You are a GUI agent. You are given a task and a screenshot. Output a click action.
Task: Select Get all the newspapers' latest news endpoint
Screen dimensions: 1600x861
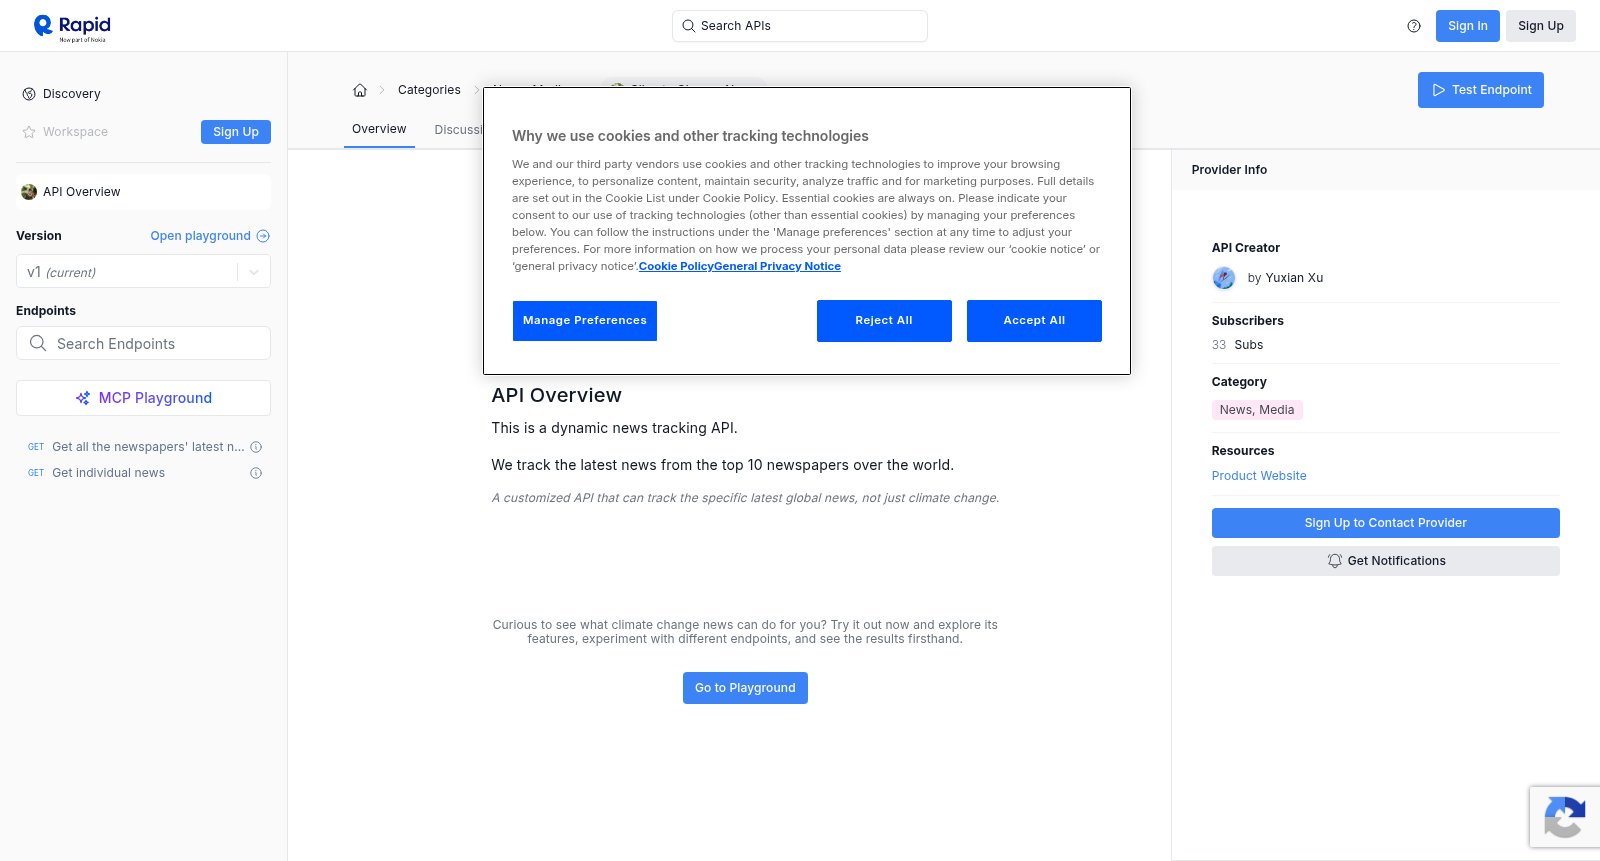tap(146, 447)
